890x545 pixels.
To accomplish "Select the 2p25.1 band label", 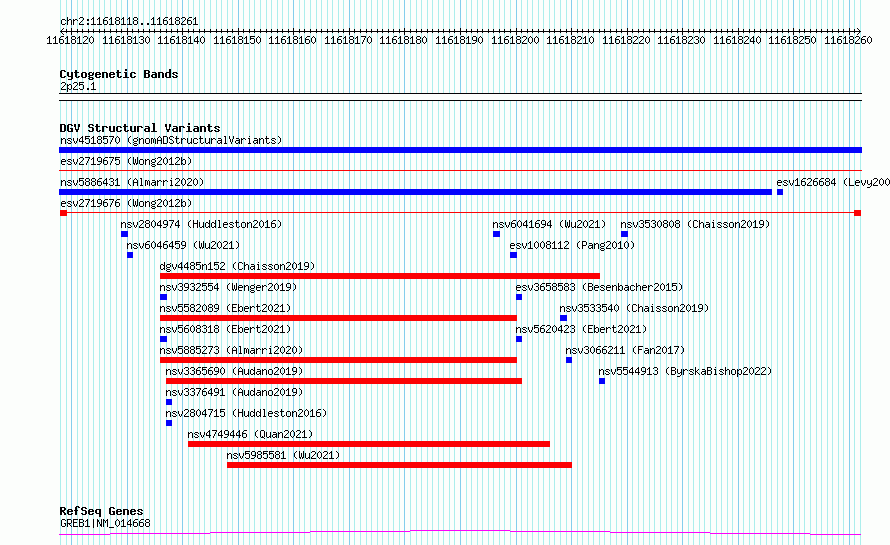I will click(78, 86).
